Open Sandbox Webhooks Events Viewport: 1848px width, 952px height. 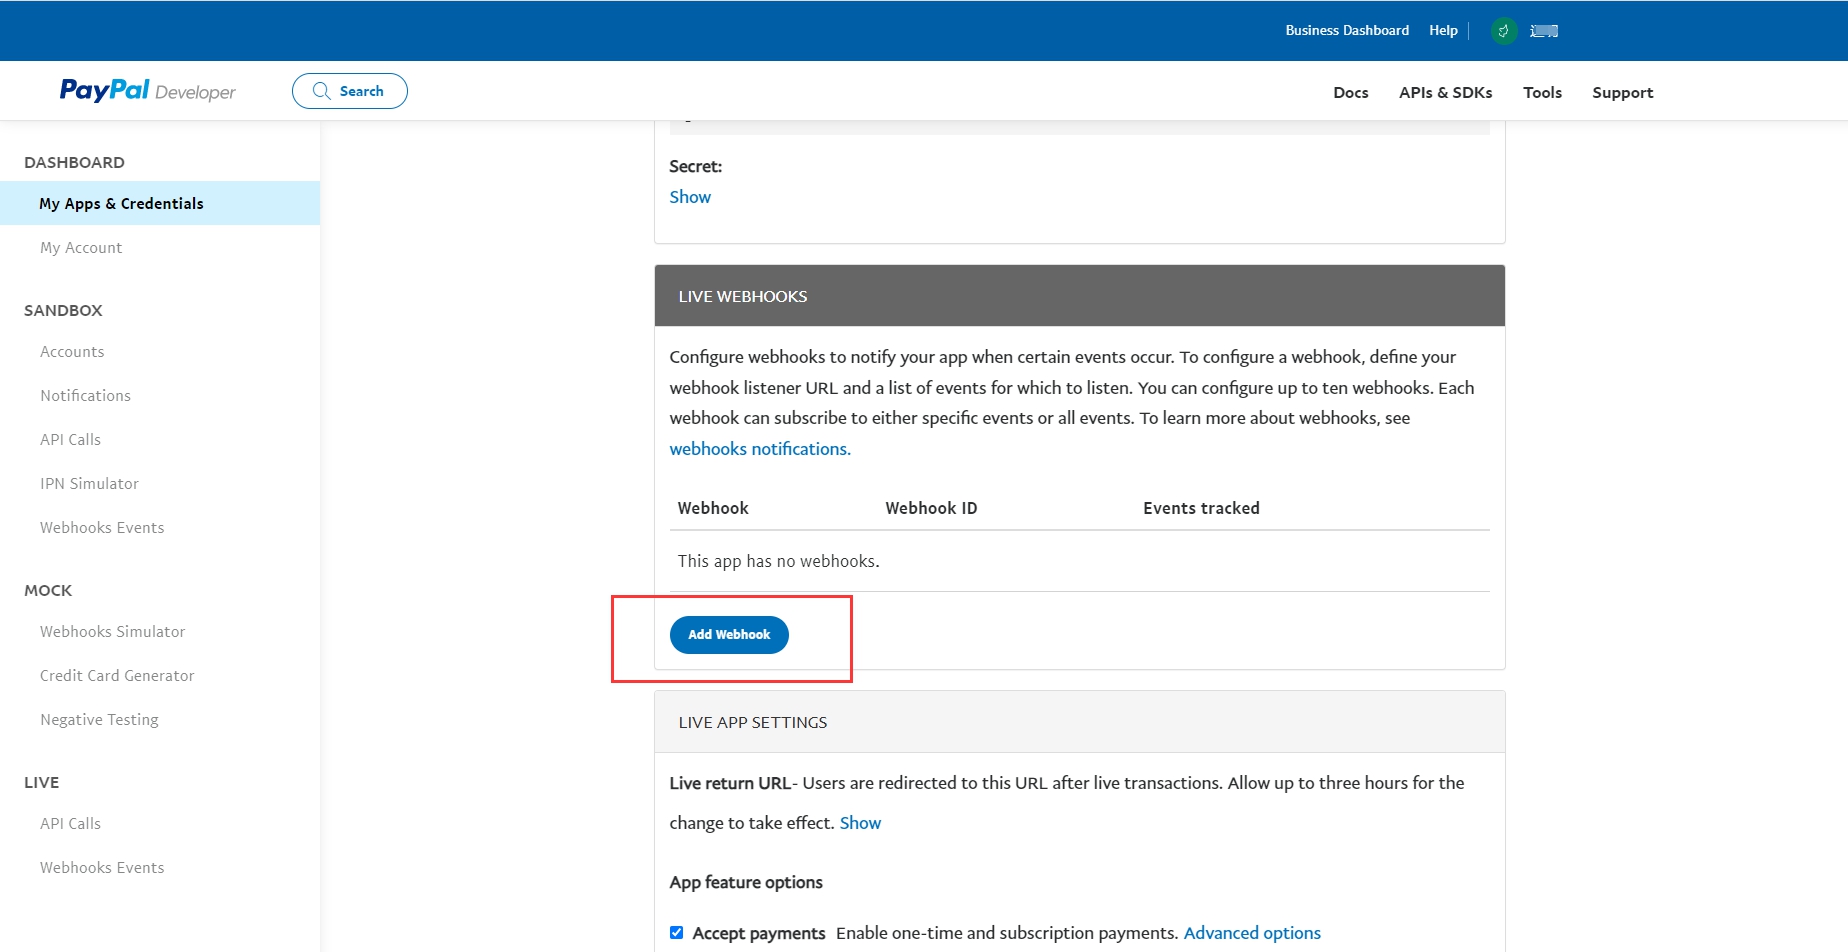tap(102, 528)
